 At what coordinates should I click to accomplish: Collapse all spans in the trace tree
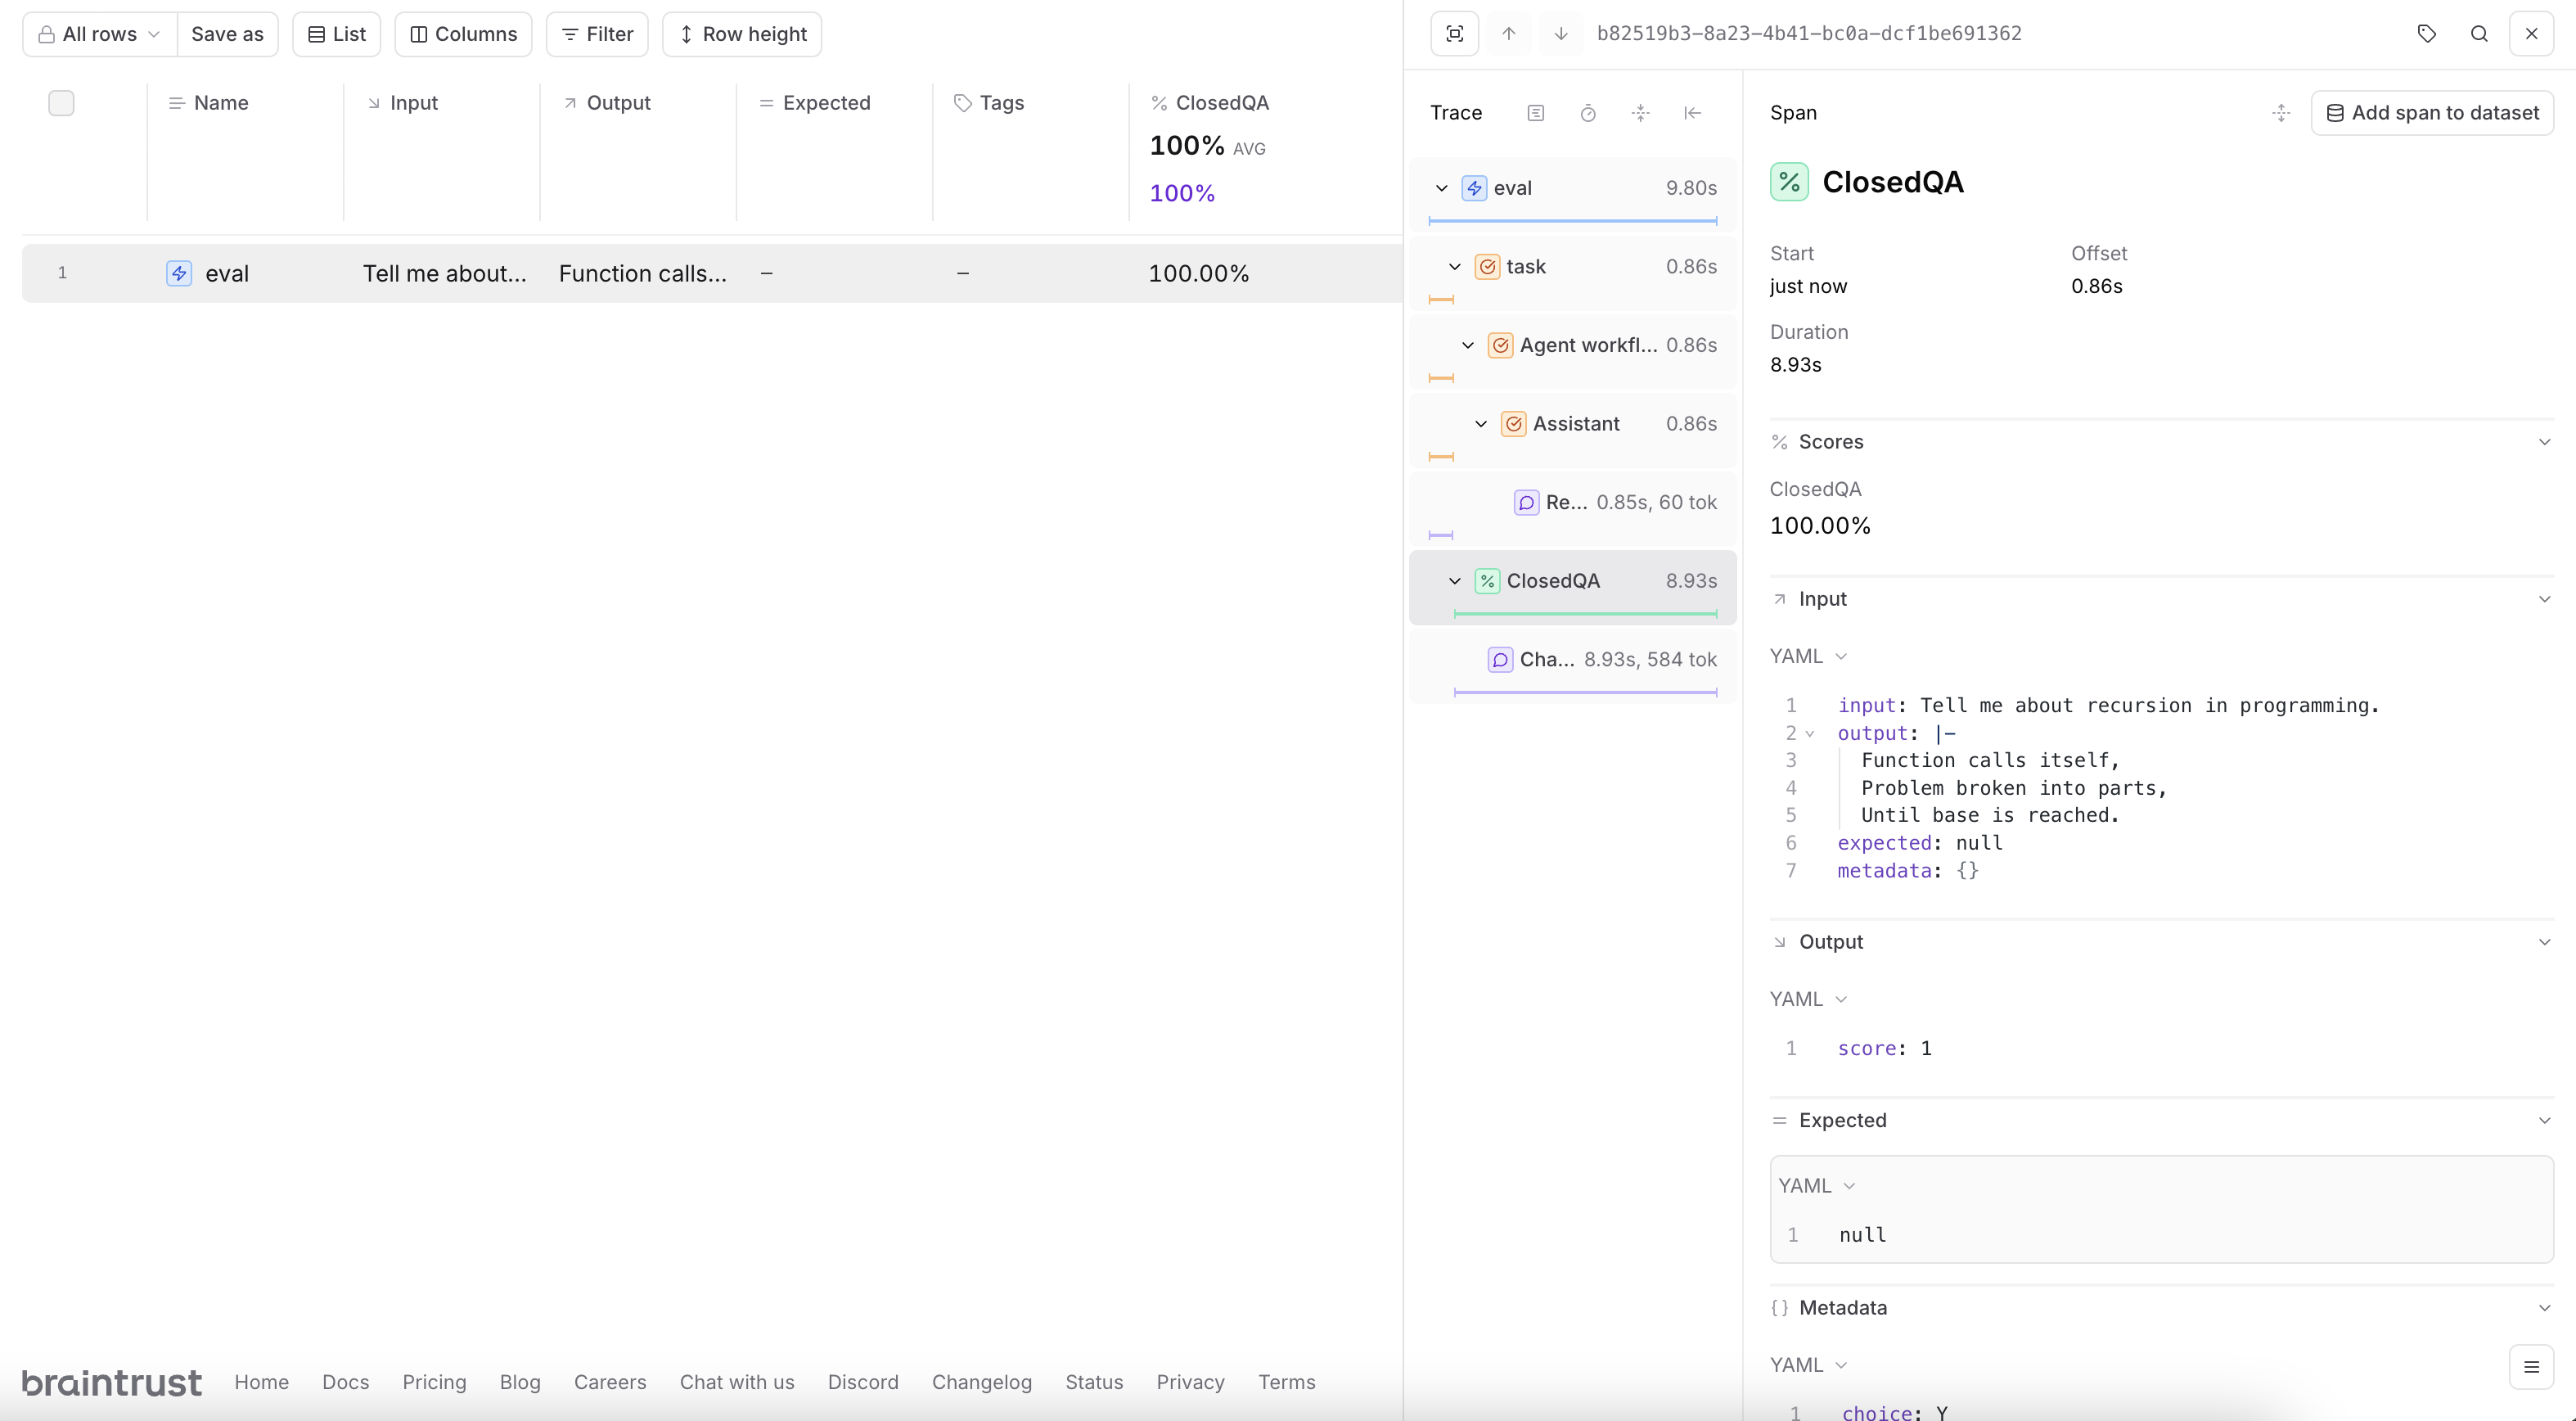point(1640,112)
